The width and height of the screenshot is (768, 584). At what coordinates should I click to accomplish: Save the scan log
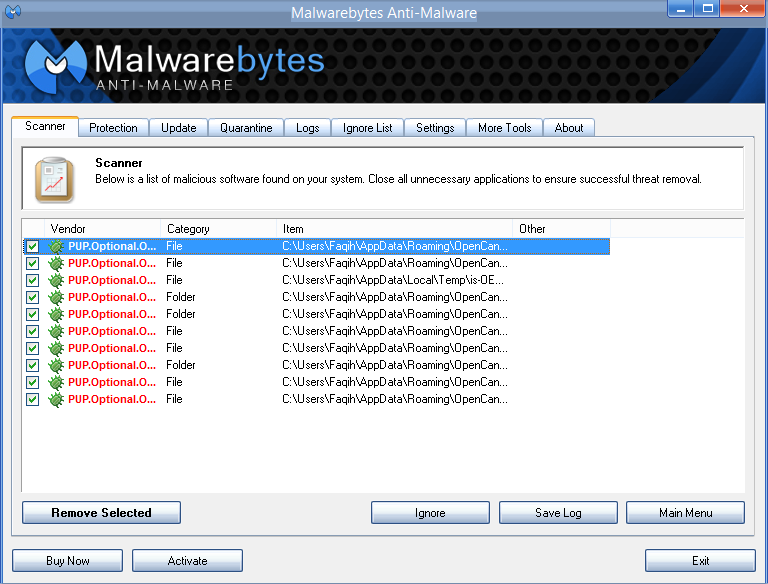558,512
